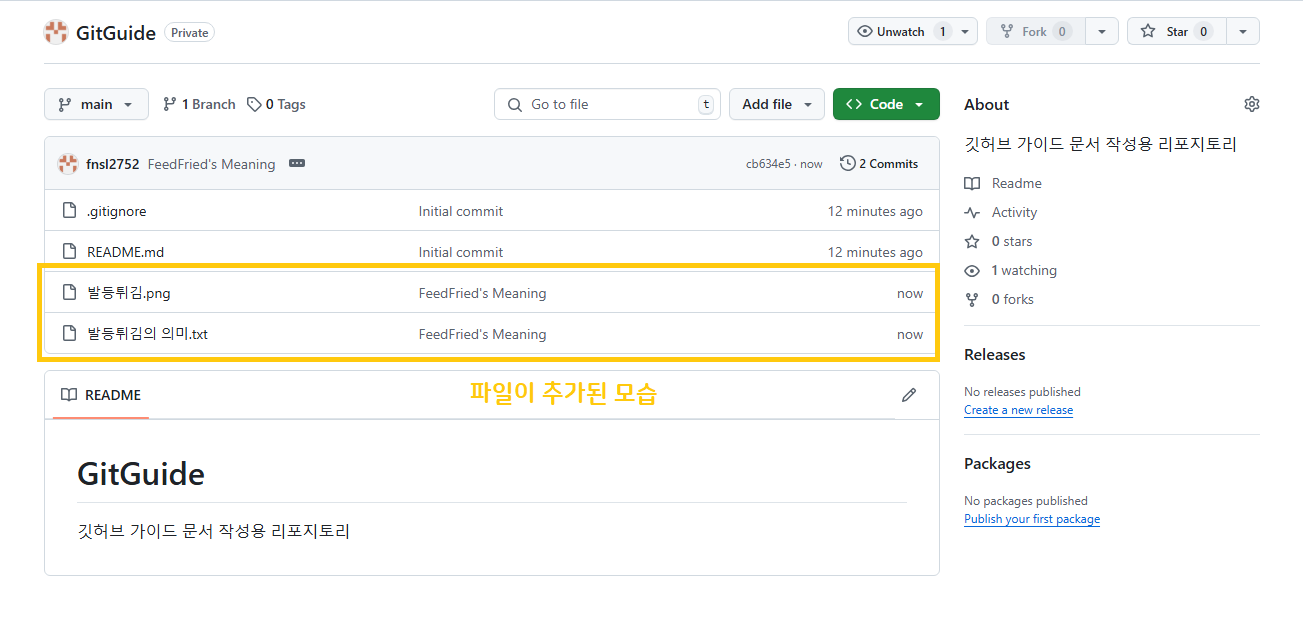This screenshot has height=619, width=1303.
Task: Open Star lists dropdown arrow
Action: 1242,32
